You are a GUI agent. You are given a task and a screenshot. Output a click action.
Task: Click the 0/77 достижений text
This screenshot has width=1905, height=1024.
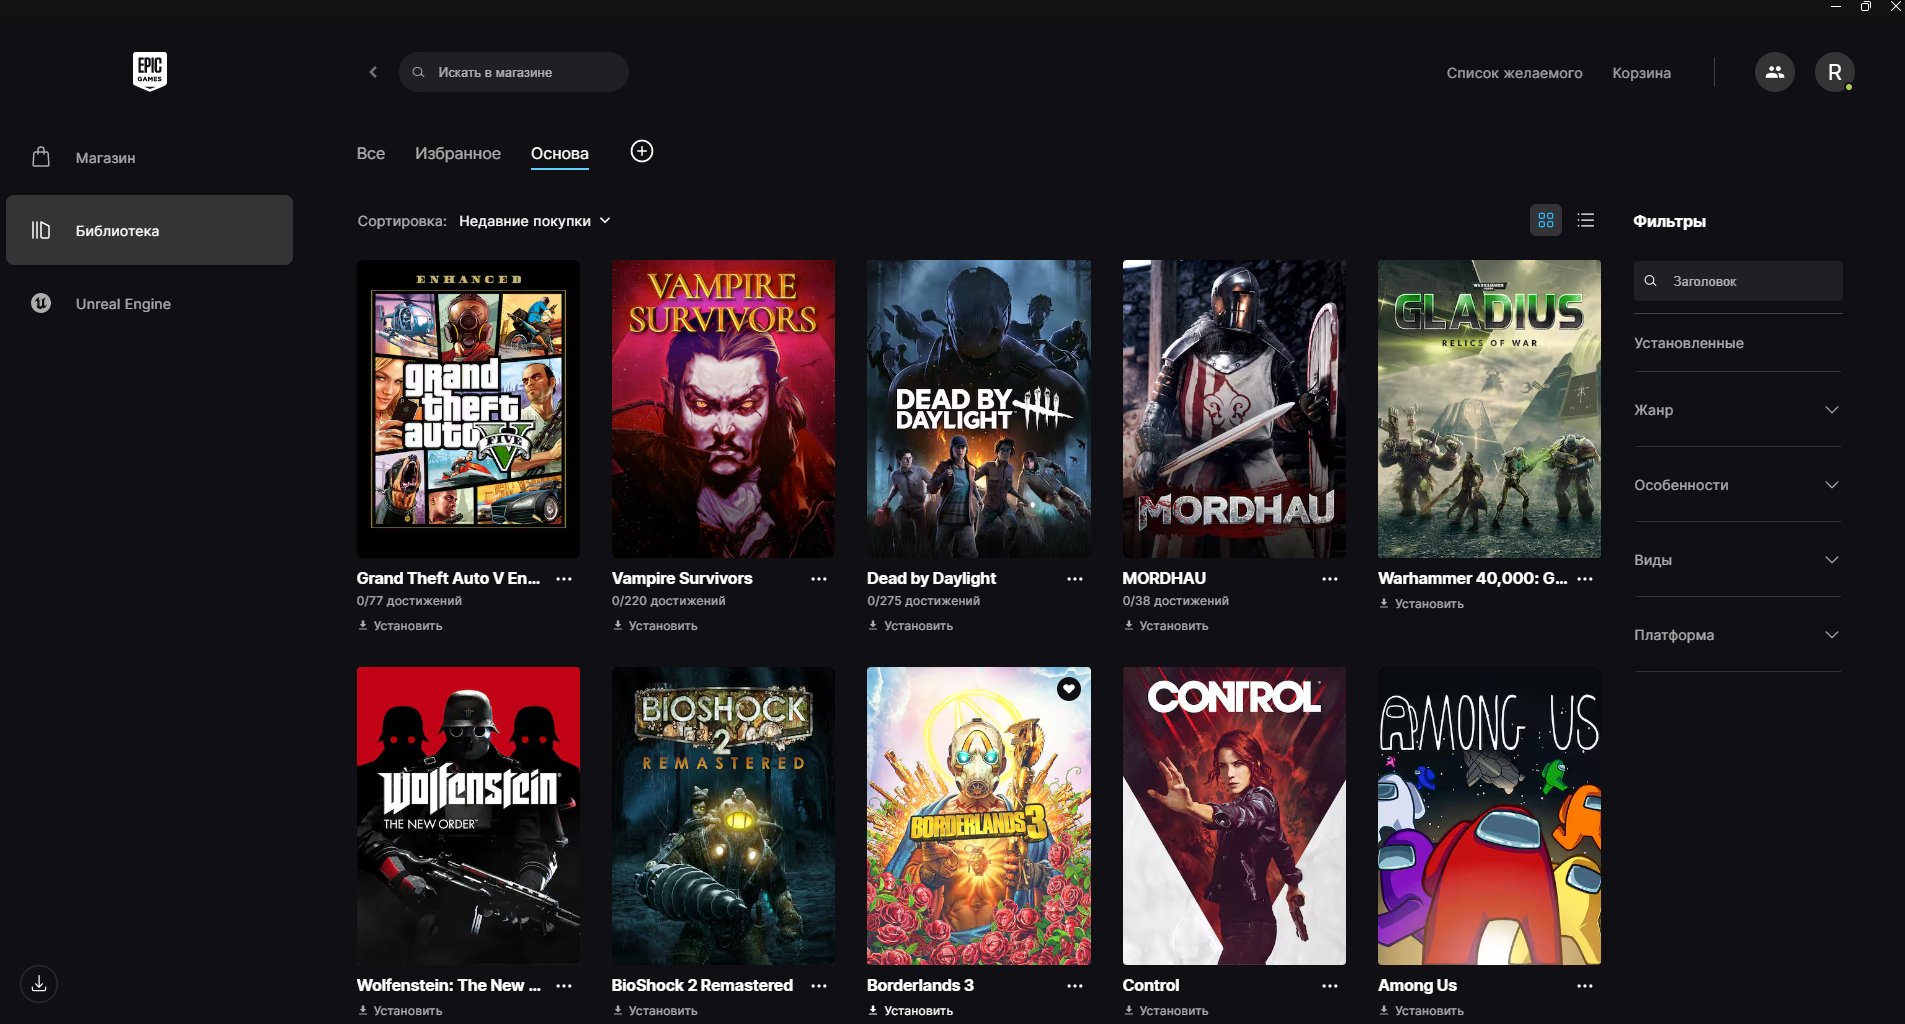coord(409,601)
